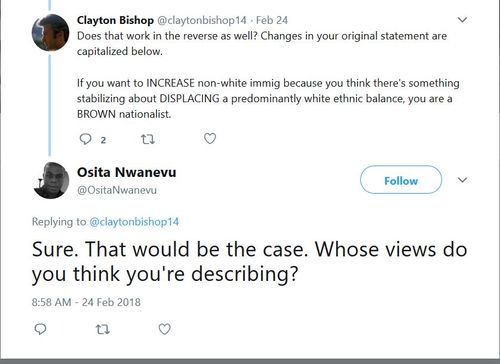The height and width of the screenshot is (364, 500).
Task: Like Osita Nwanevu's tweet
Action: pyautogui.click(x=164, y=329)
